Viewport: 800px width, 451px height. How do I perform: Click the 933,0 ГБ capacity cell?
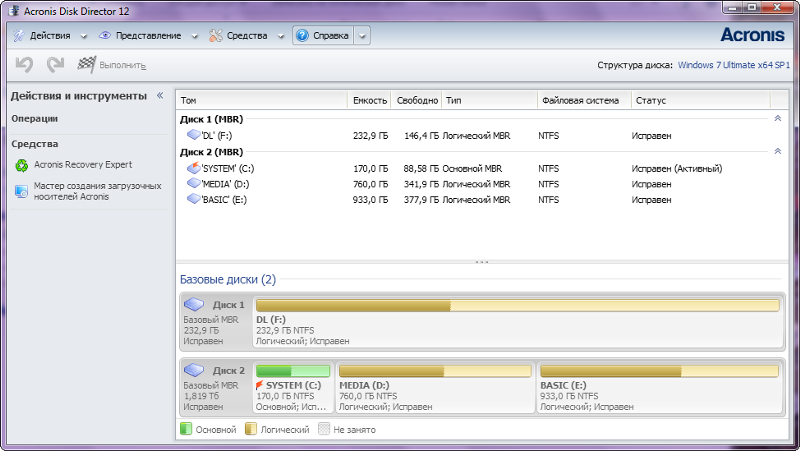point(370,200)
